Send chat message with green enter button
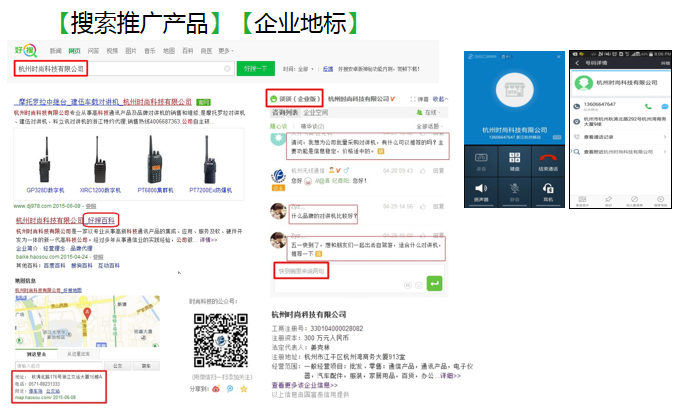 434,284
